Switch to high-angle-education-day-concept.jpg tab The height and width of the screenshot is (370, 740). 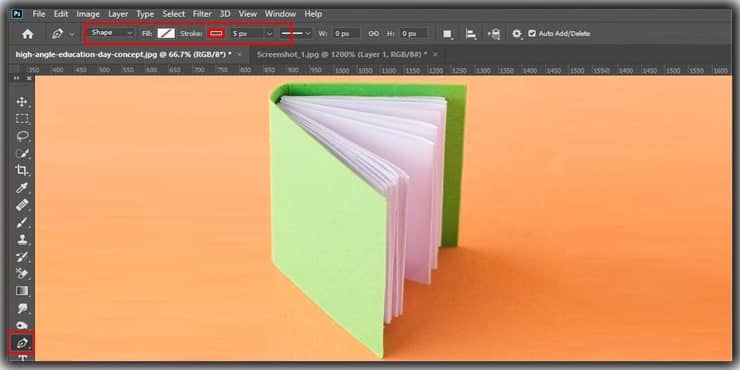pyautogui.click(x=124, y=55)
